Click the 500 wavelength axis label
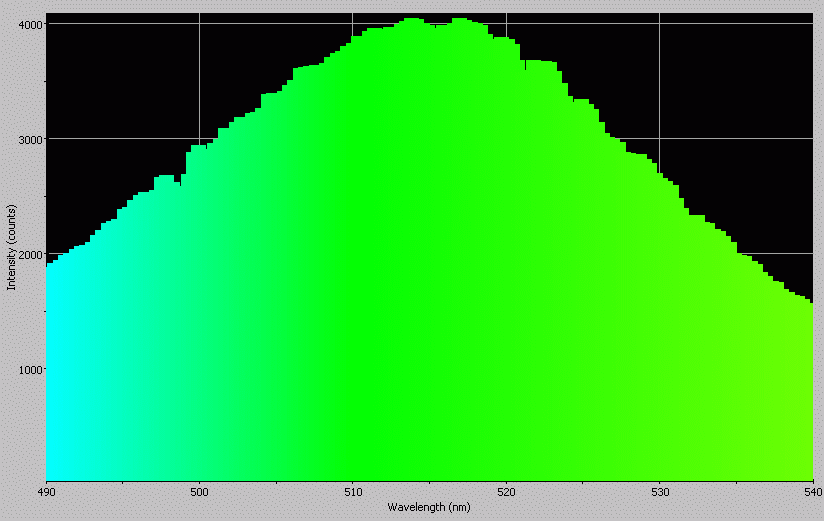Viewport: 824px width, 521px height. [200, 492]
